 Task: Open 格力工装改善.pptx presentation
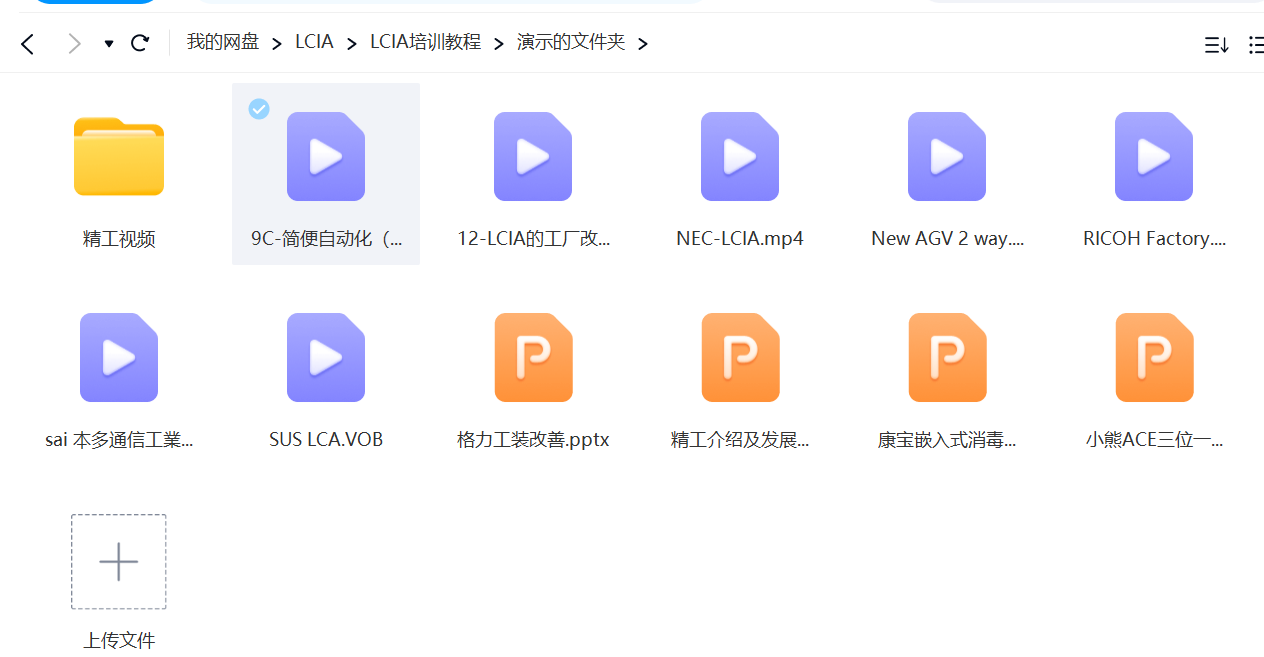point(533,358)
